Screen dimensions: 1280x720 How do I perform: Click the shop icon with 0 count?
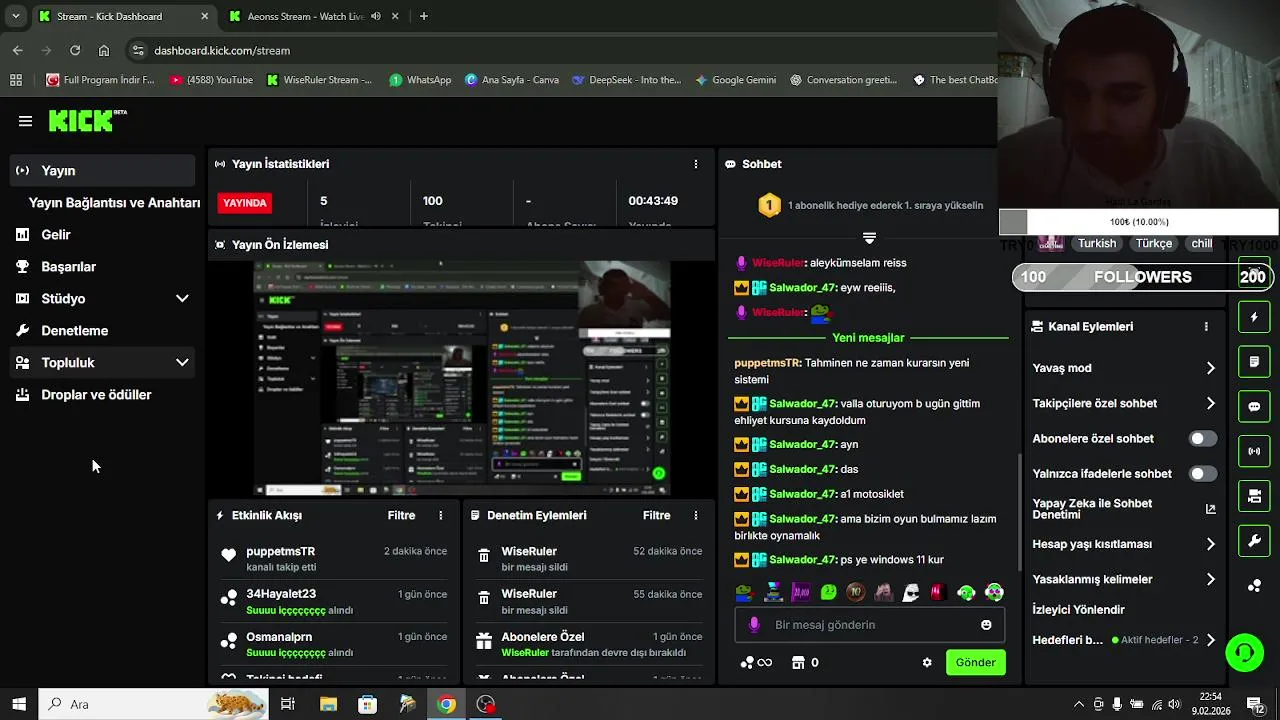click(x=805, y=662)
